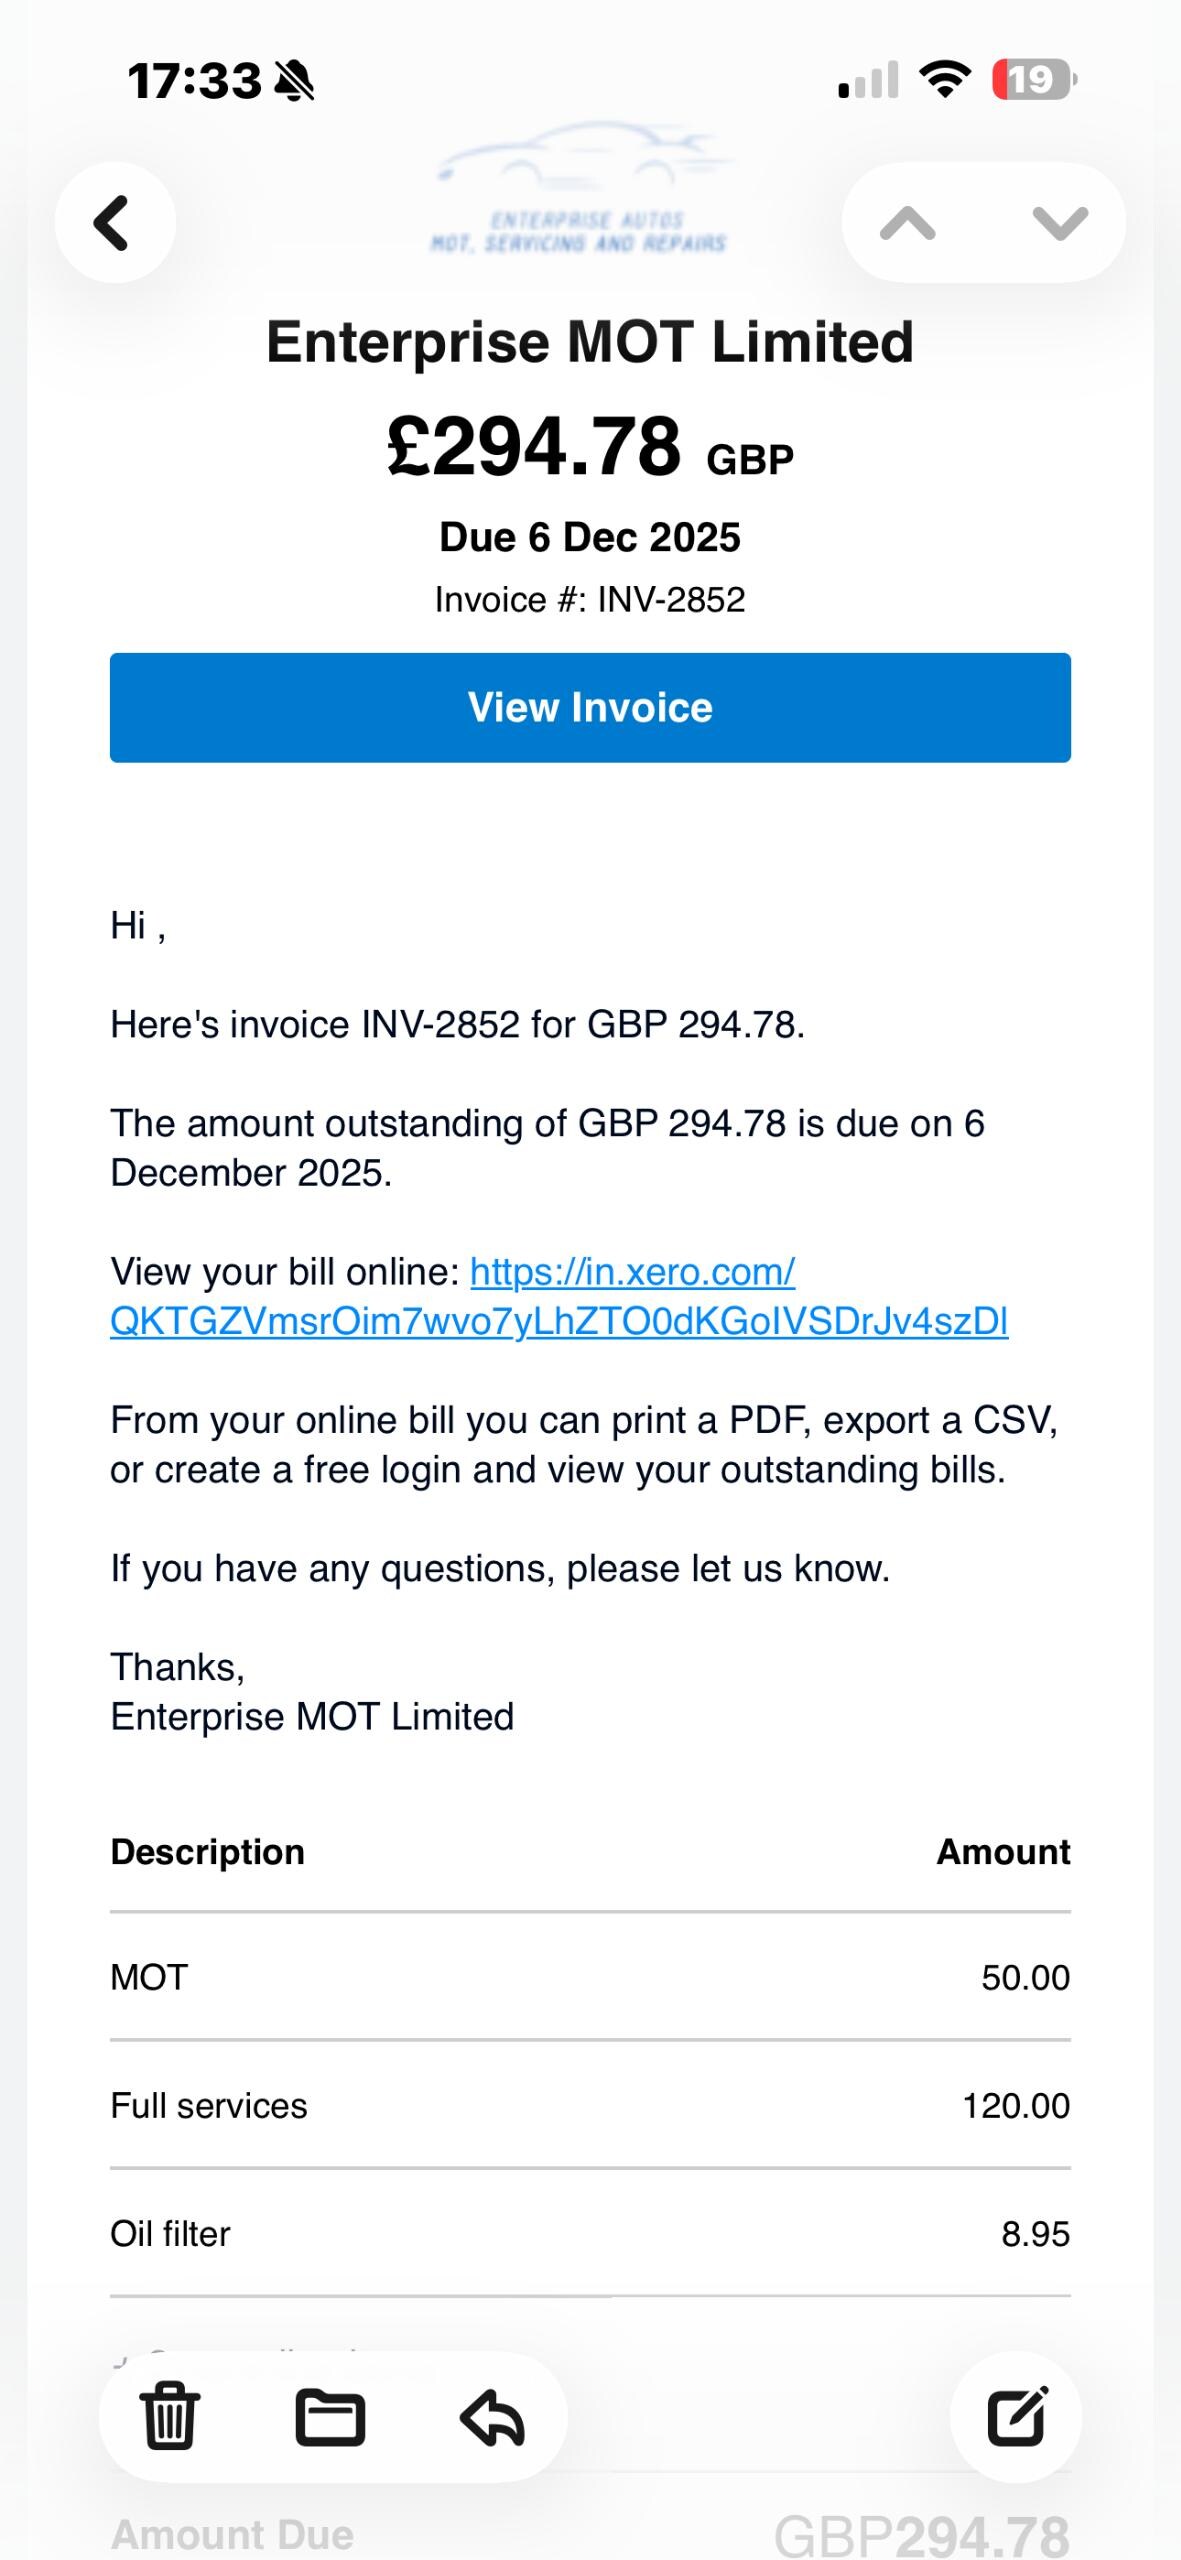Tap the 17:33 clock in status bar

[194, 81]
